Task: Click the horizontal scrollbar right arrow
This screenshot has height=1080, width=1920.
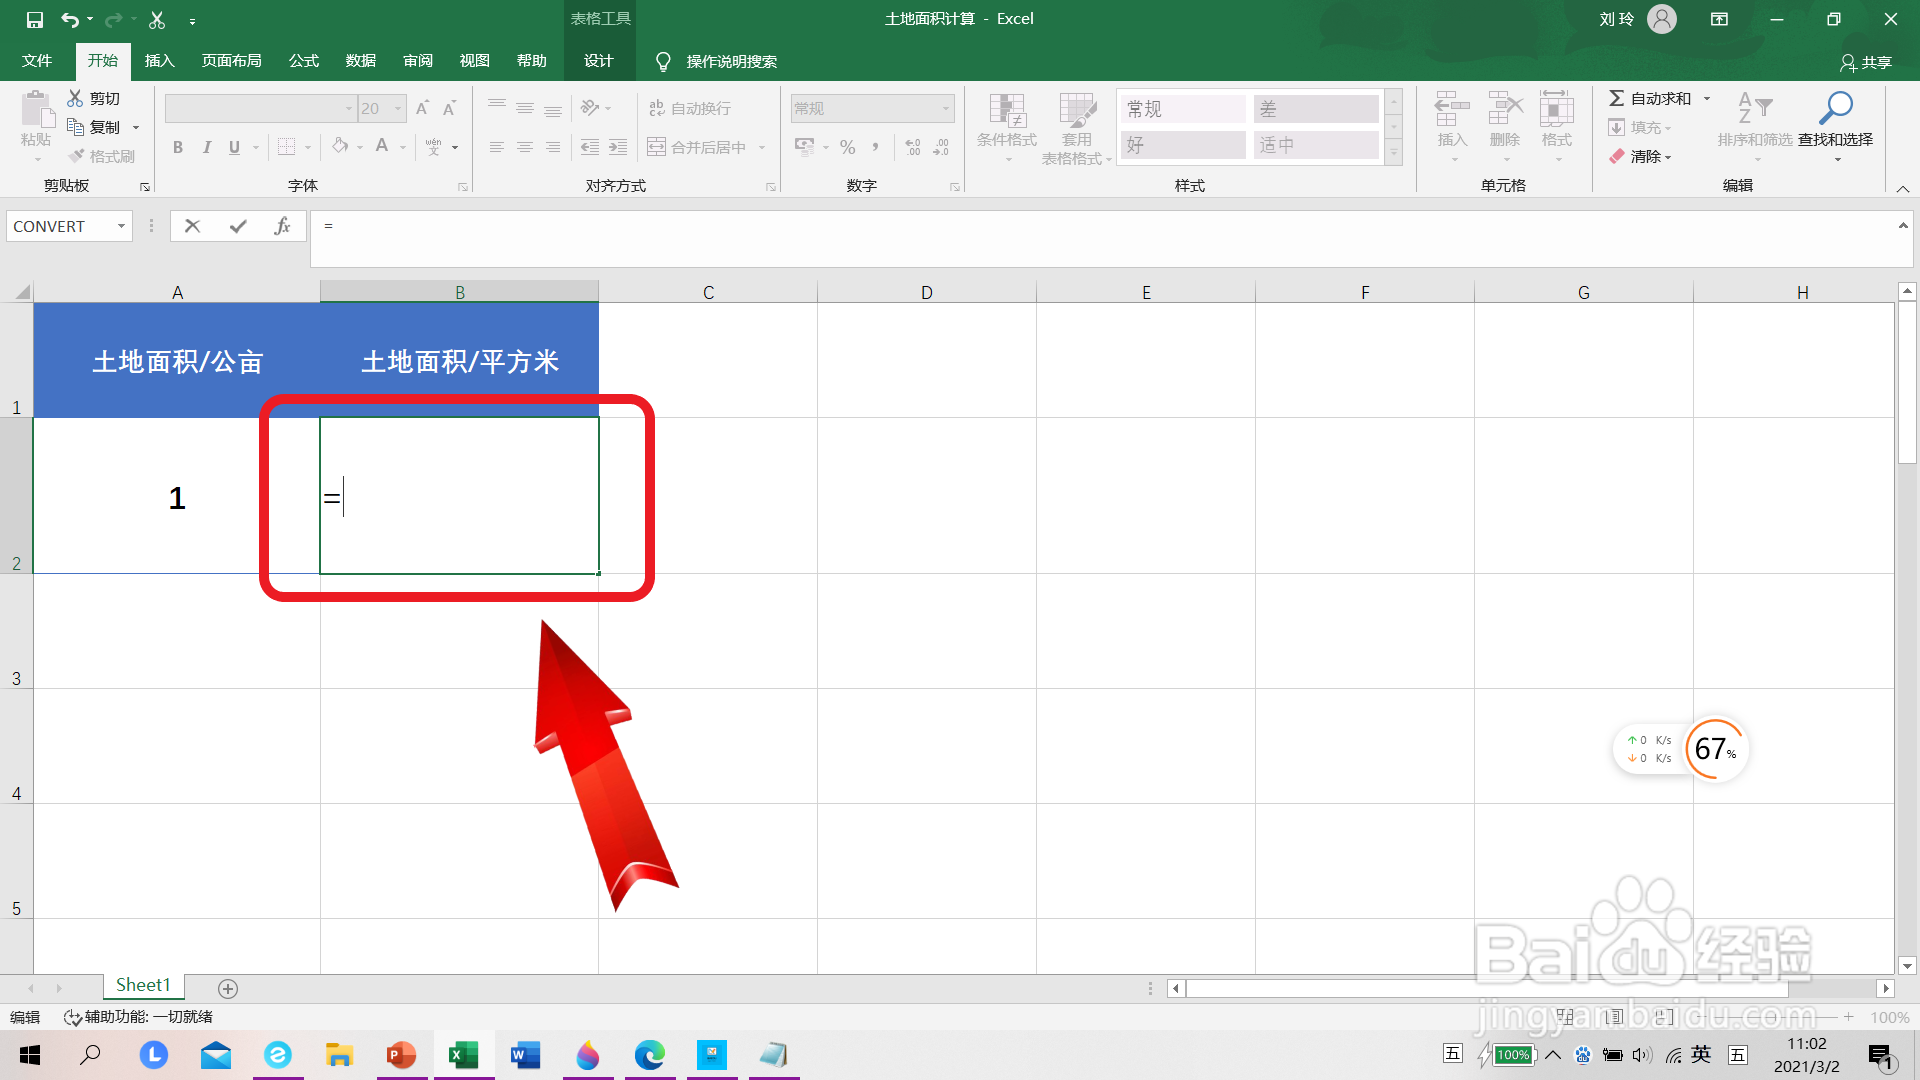Action: [x=1885, y=988]
